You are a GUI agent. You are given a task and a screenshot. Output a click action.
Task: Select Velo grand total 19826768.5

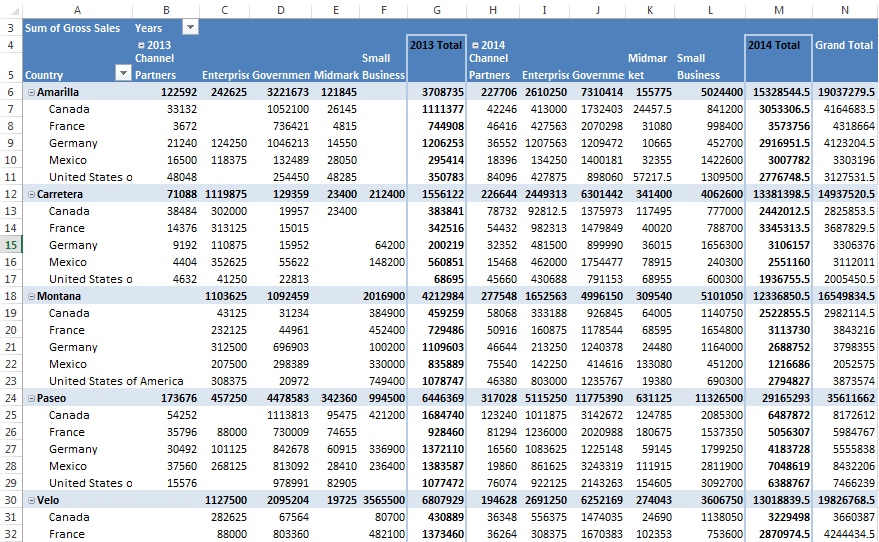(x=845, y=500)
